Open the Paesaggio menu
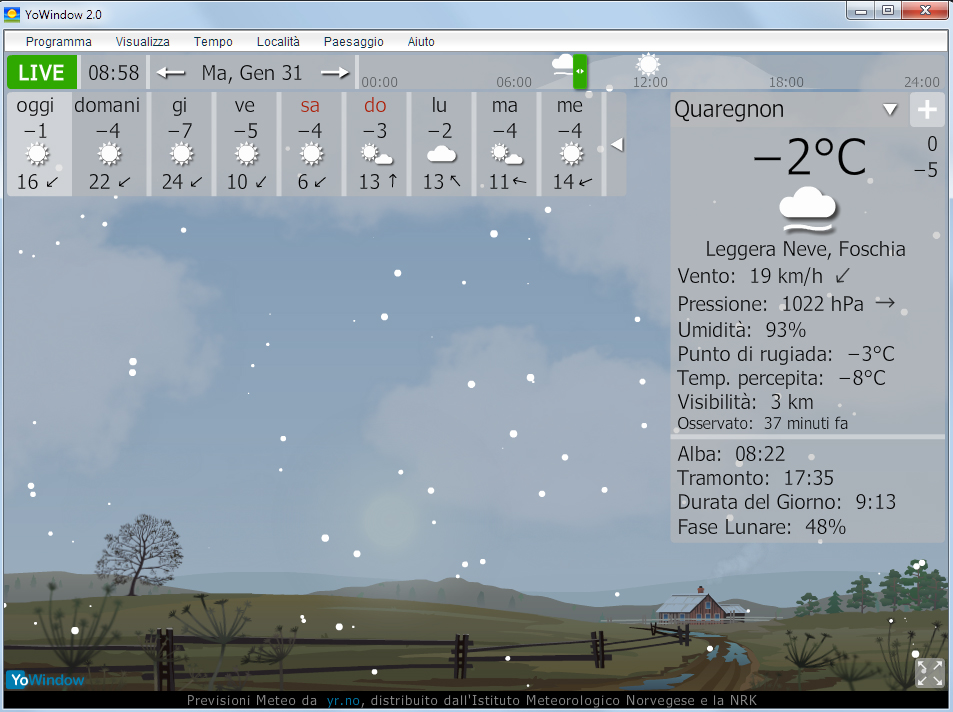Viewport: 953px width, 712px height. [x=353, y=42]
